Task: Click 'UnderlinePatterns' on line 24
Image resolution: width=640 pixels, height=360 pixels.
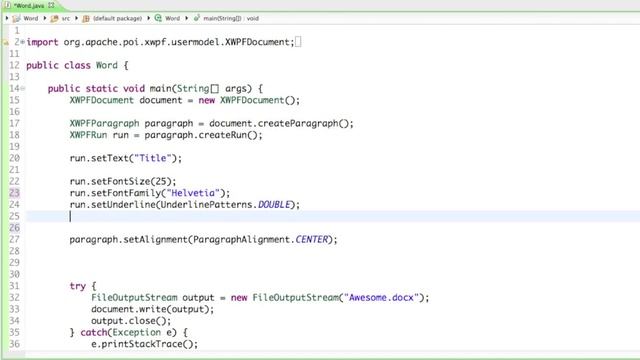Action: [207, 204]
